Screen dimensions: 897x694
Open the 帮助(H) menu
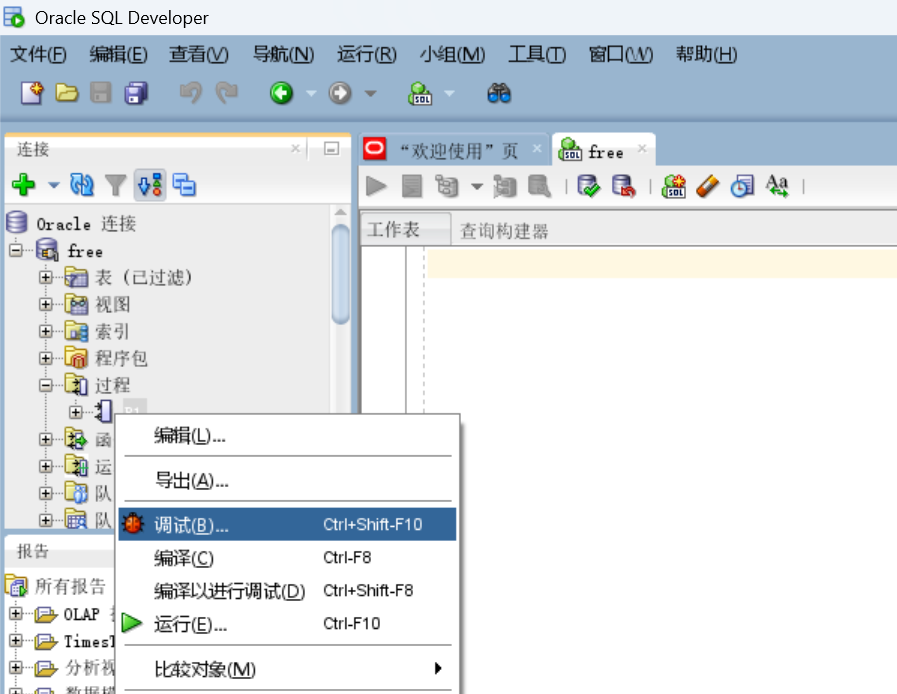point(707,54)
